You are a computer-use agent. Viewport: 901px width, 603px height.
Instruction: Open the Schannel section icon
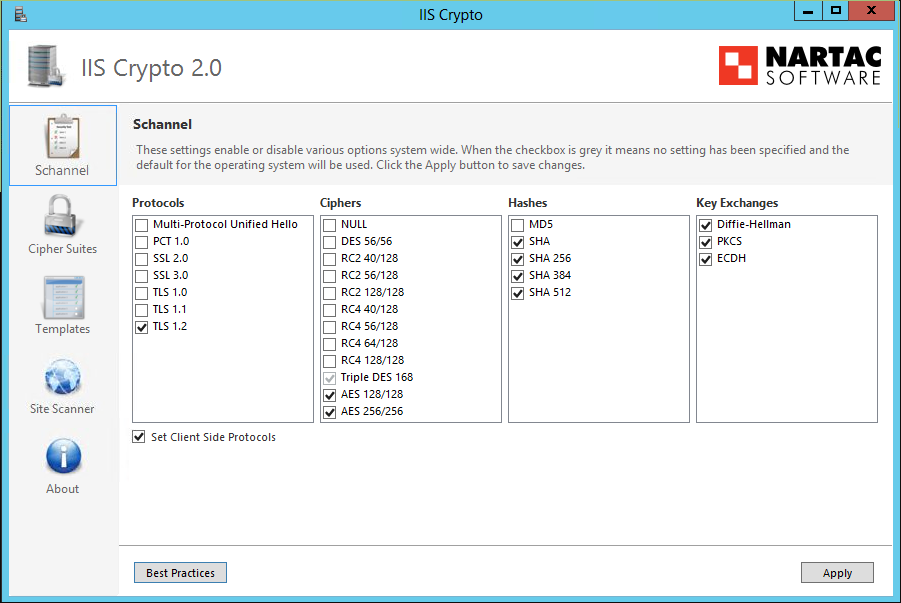[x=63, y=137]
